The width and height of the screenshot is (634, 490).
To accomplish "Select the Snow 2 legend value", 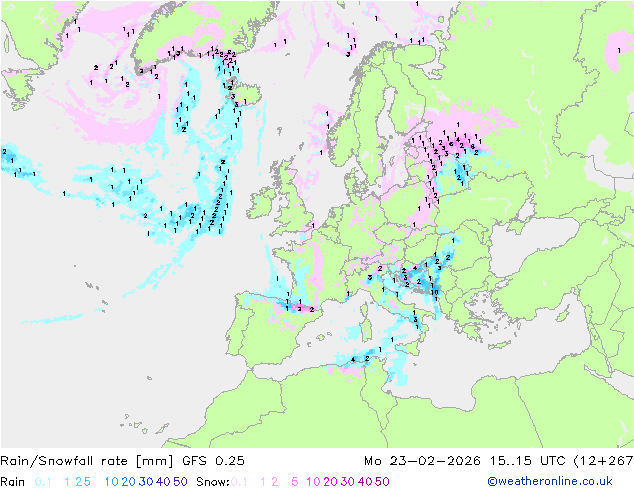I will pyautogui.click(x=275, y=482).
